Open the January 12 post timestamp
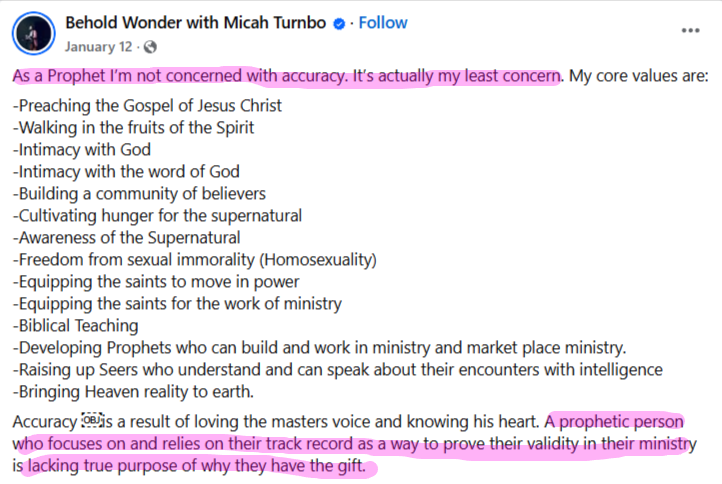Image resolution: width=722 pixels, height=484 pixels. pyautogui.click(x=98, y=47)
